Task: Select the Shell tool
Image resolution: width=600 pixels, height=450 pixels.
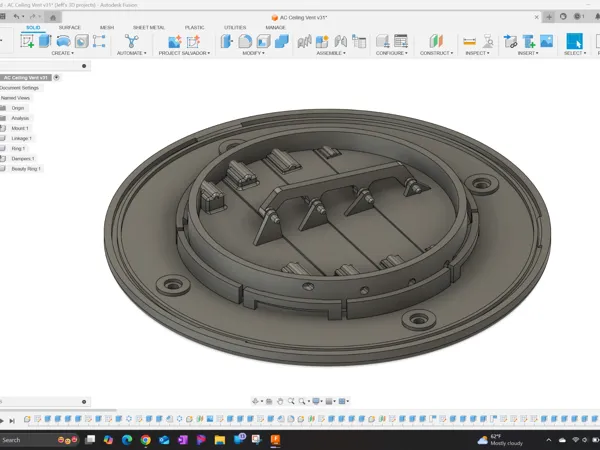Action: 263,41
